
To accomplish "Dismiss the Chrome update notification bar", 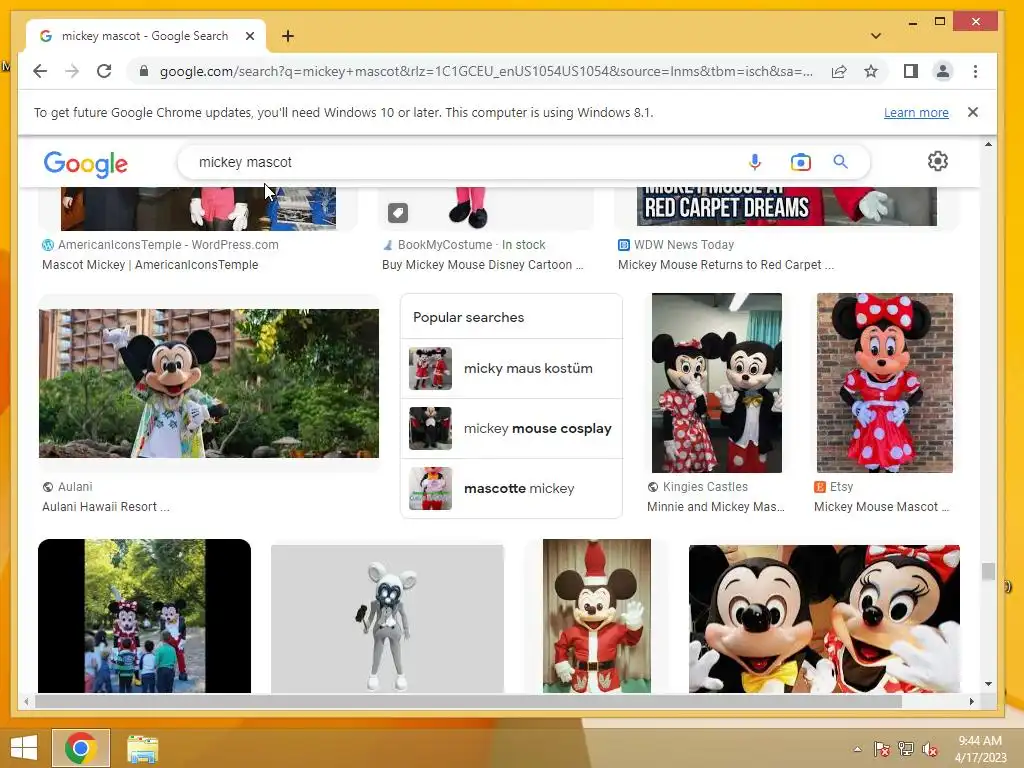I will pyautogui.click(x=972, y=112).
